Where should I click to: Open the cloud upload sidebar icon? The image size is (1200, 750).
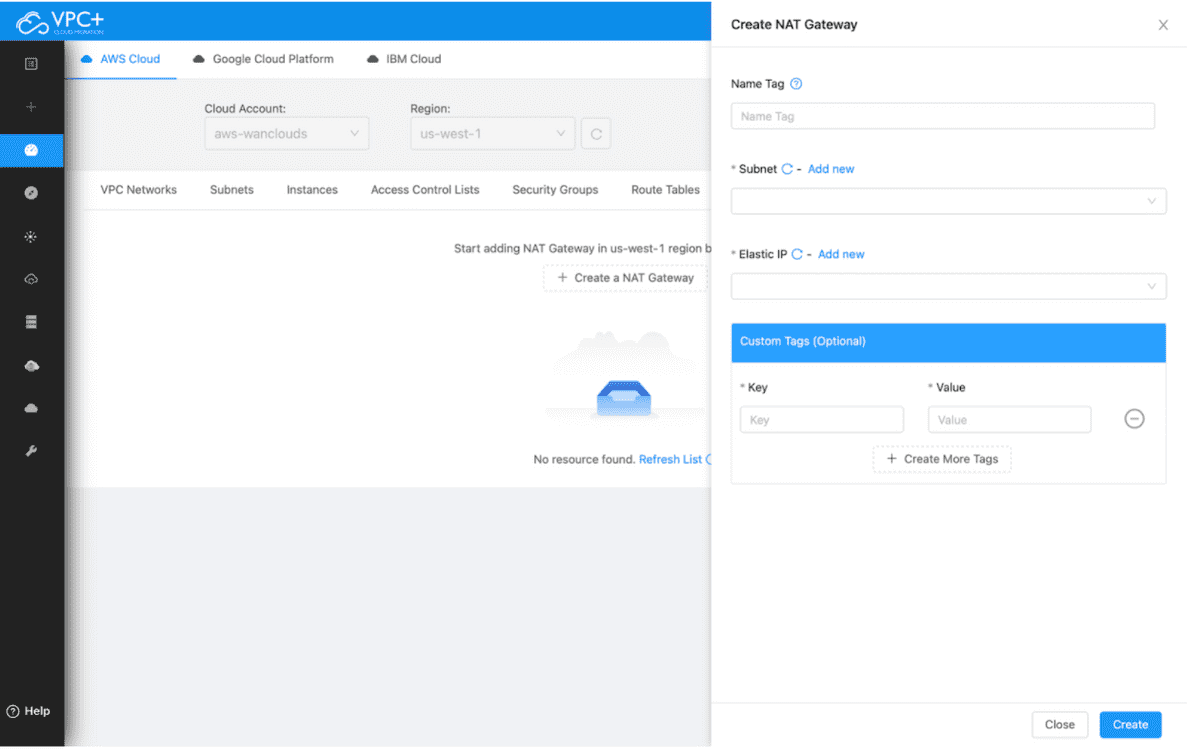pos(31,279)
